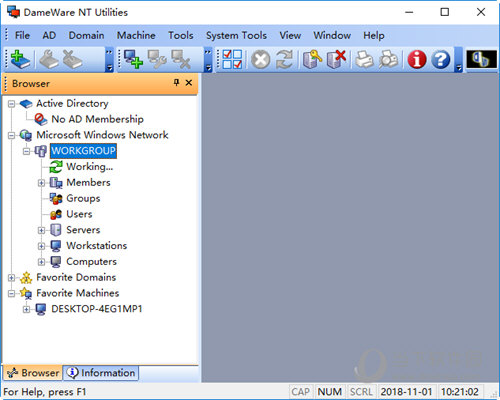
Task: Pin the Browser panel
Action: click(176, 83)
